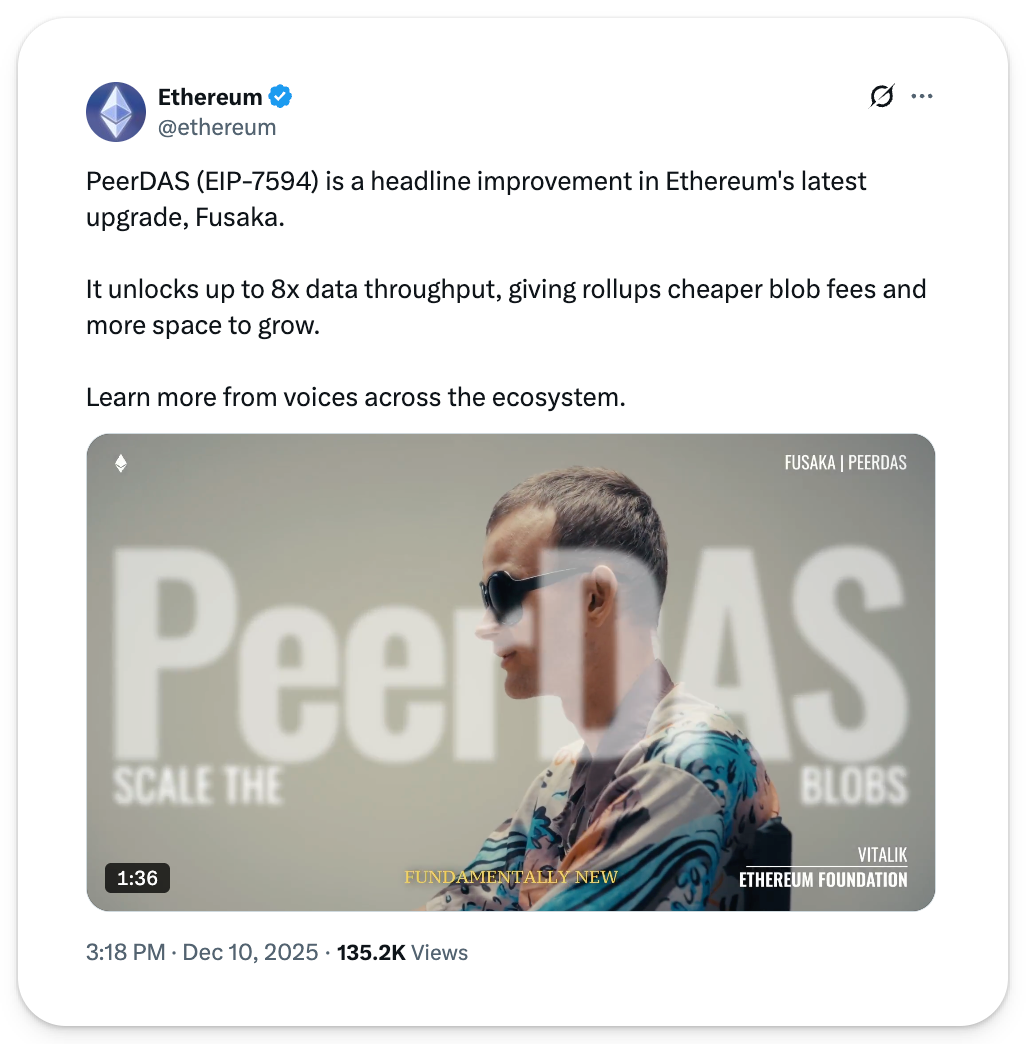Click the @ethereum handle
Viewport: 1026px width, 1044px height.
click(x=217, y=127)
